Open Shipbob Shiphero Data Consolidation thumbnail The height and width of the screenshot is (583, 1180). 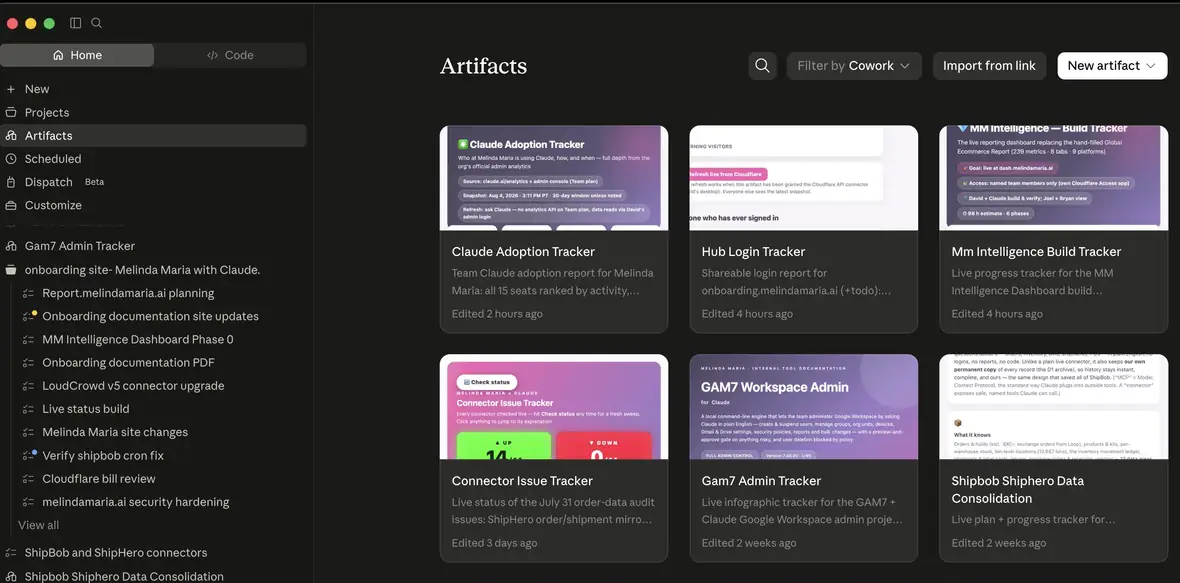[1054, 406]
